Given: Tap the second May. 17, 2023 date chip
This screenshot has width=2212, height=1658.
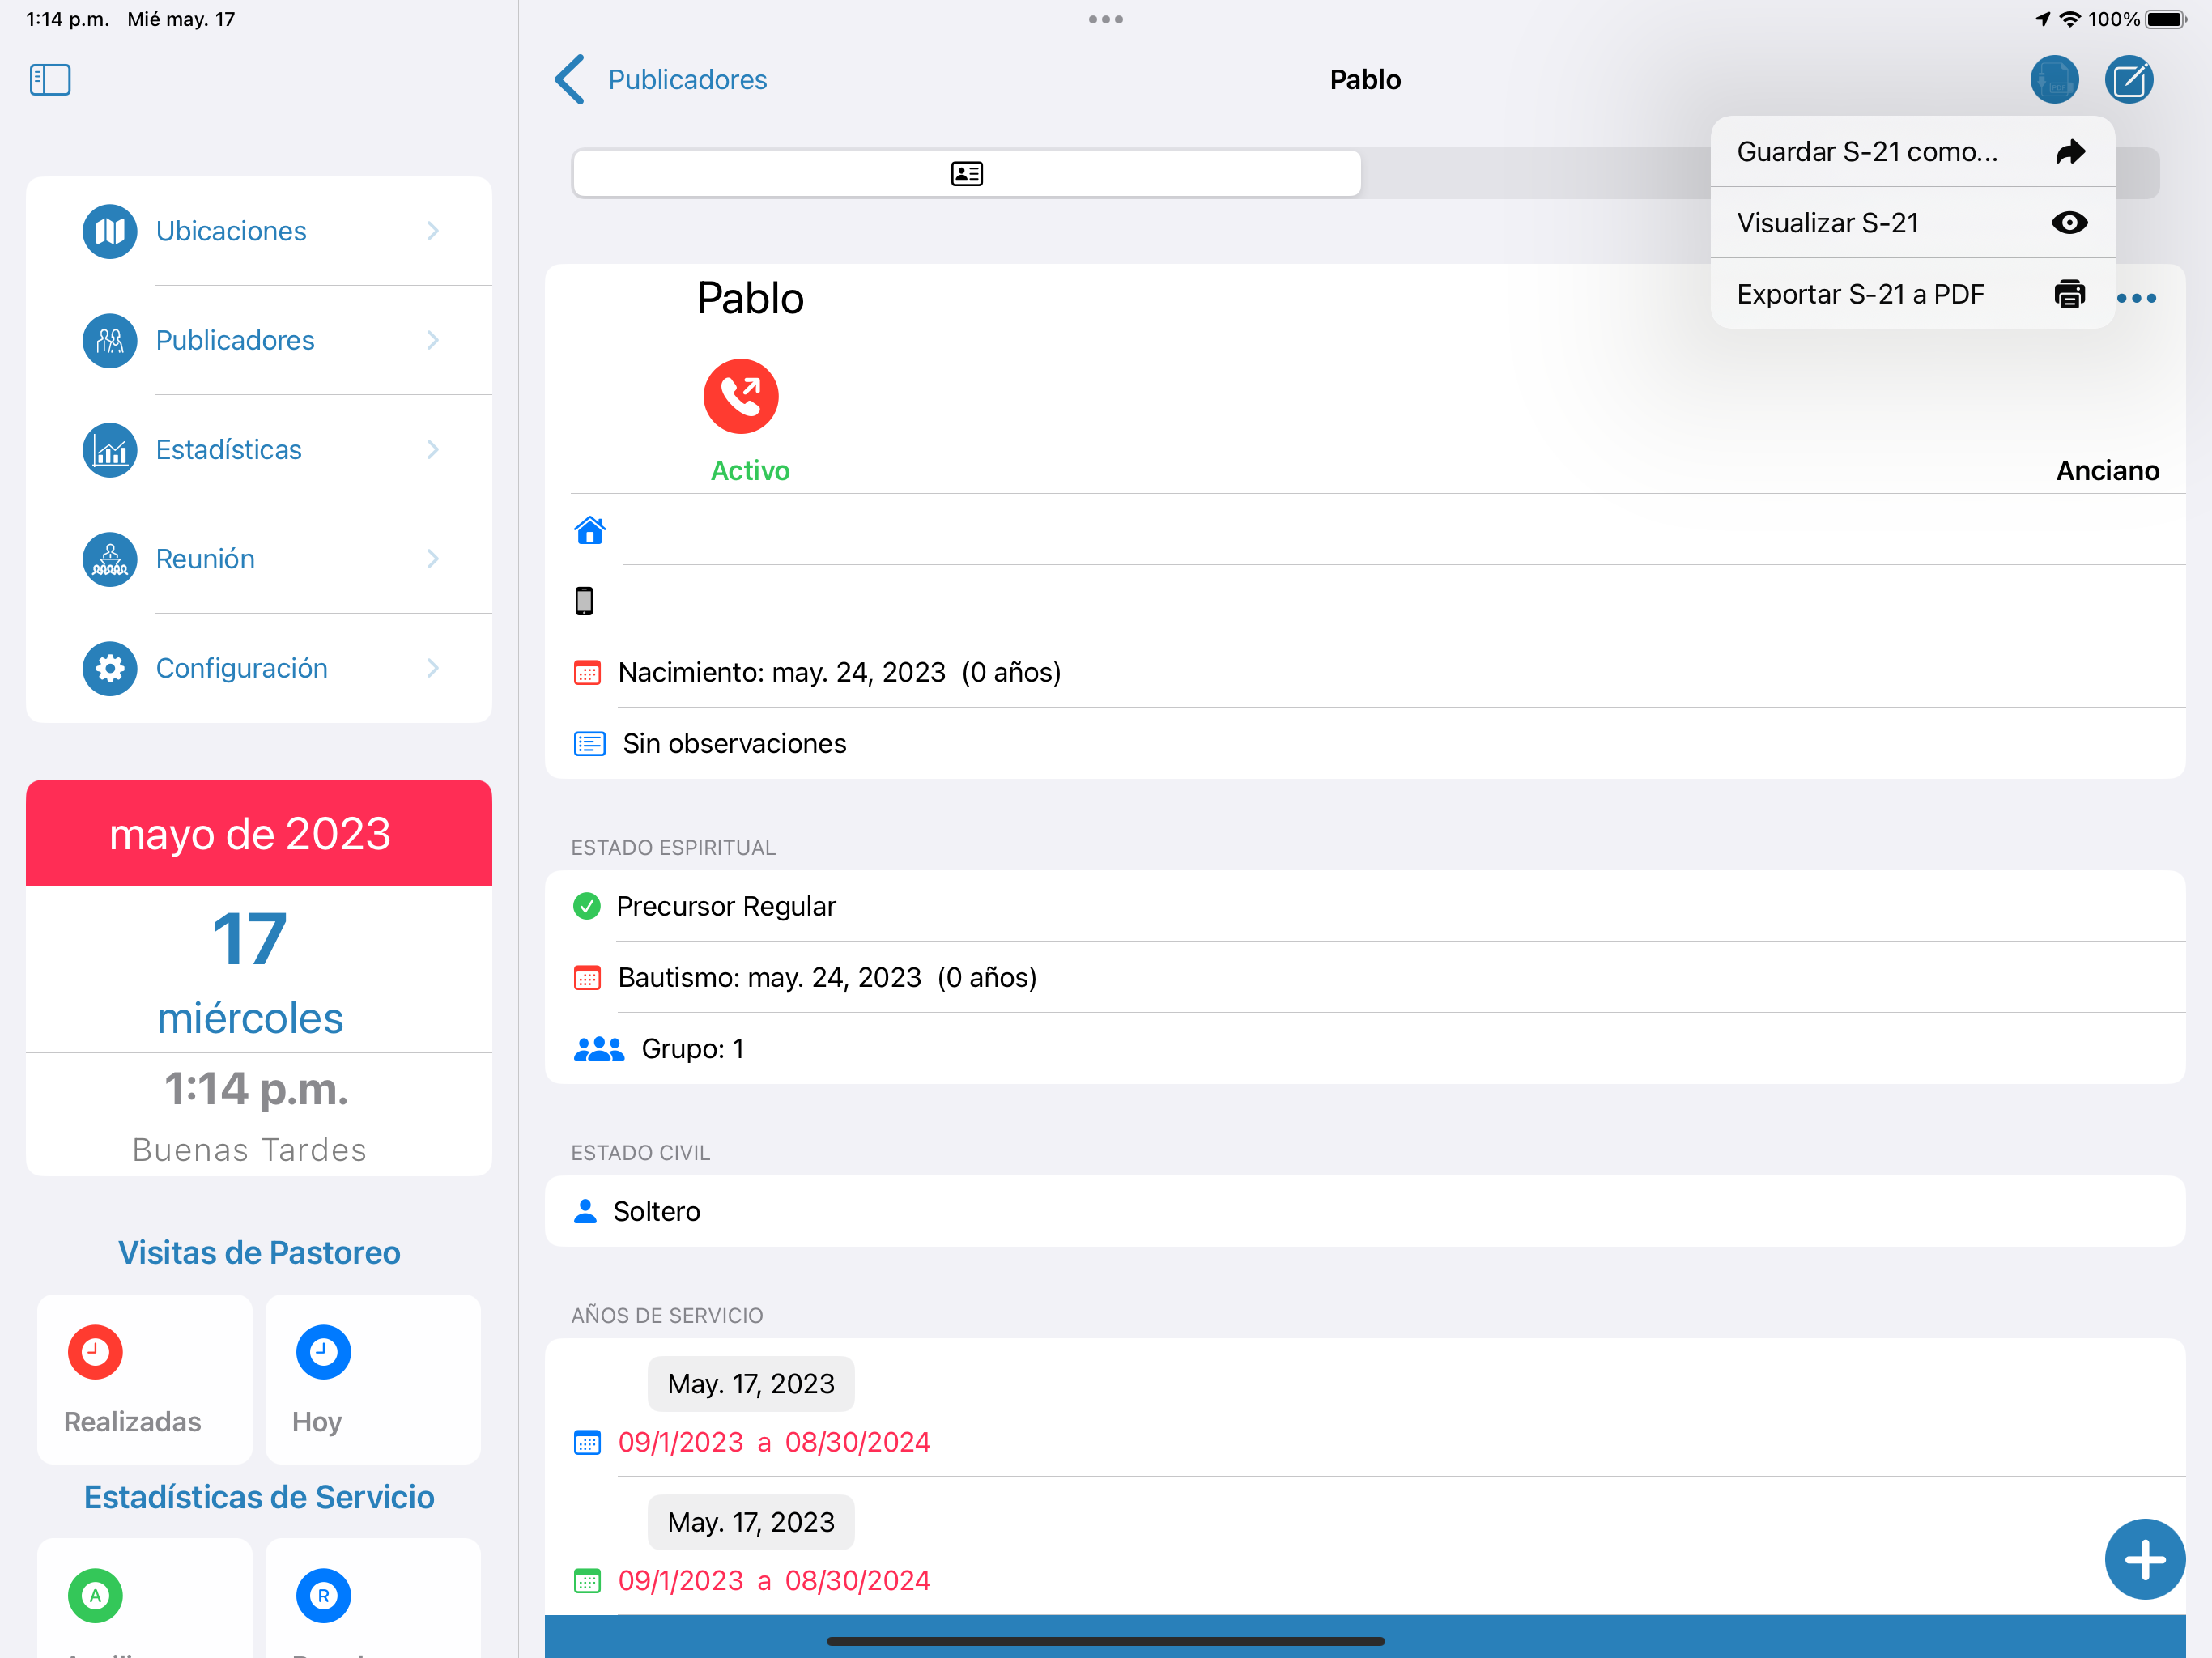Looking at the screenshot, I should (751, 1522).
